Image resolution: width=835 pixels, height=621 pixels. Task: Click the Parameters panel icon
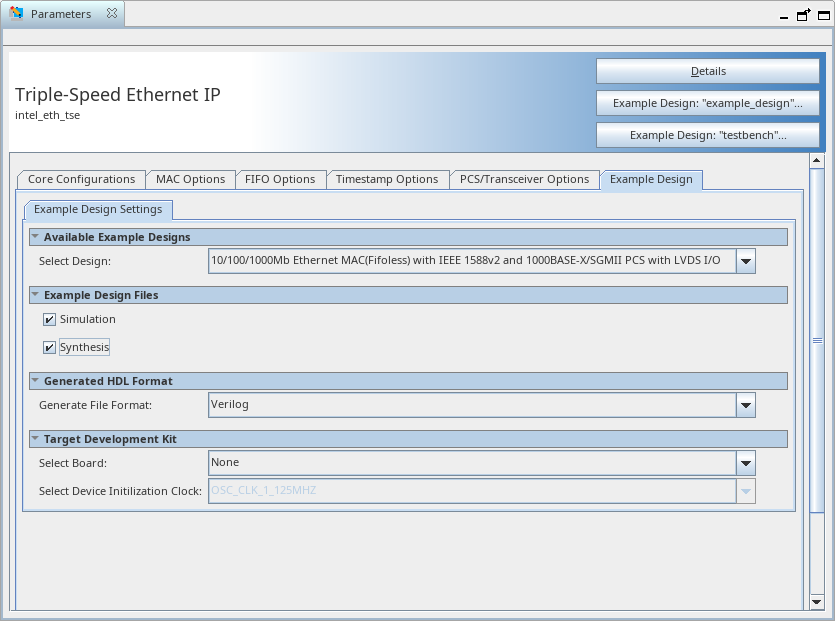(x=17, y=13)
